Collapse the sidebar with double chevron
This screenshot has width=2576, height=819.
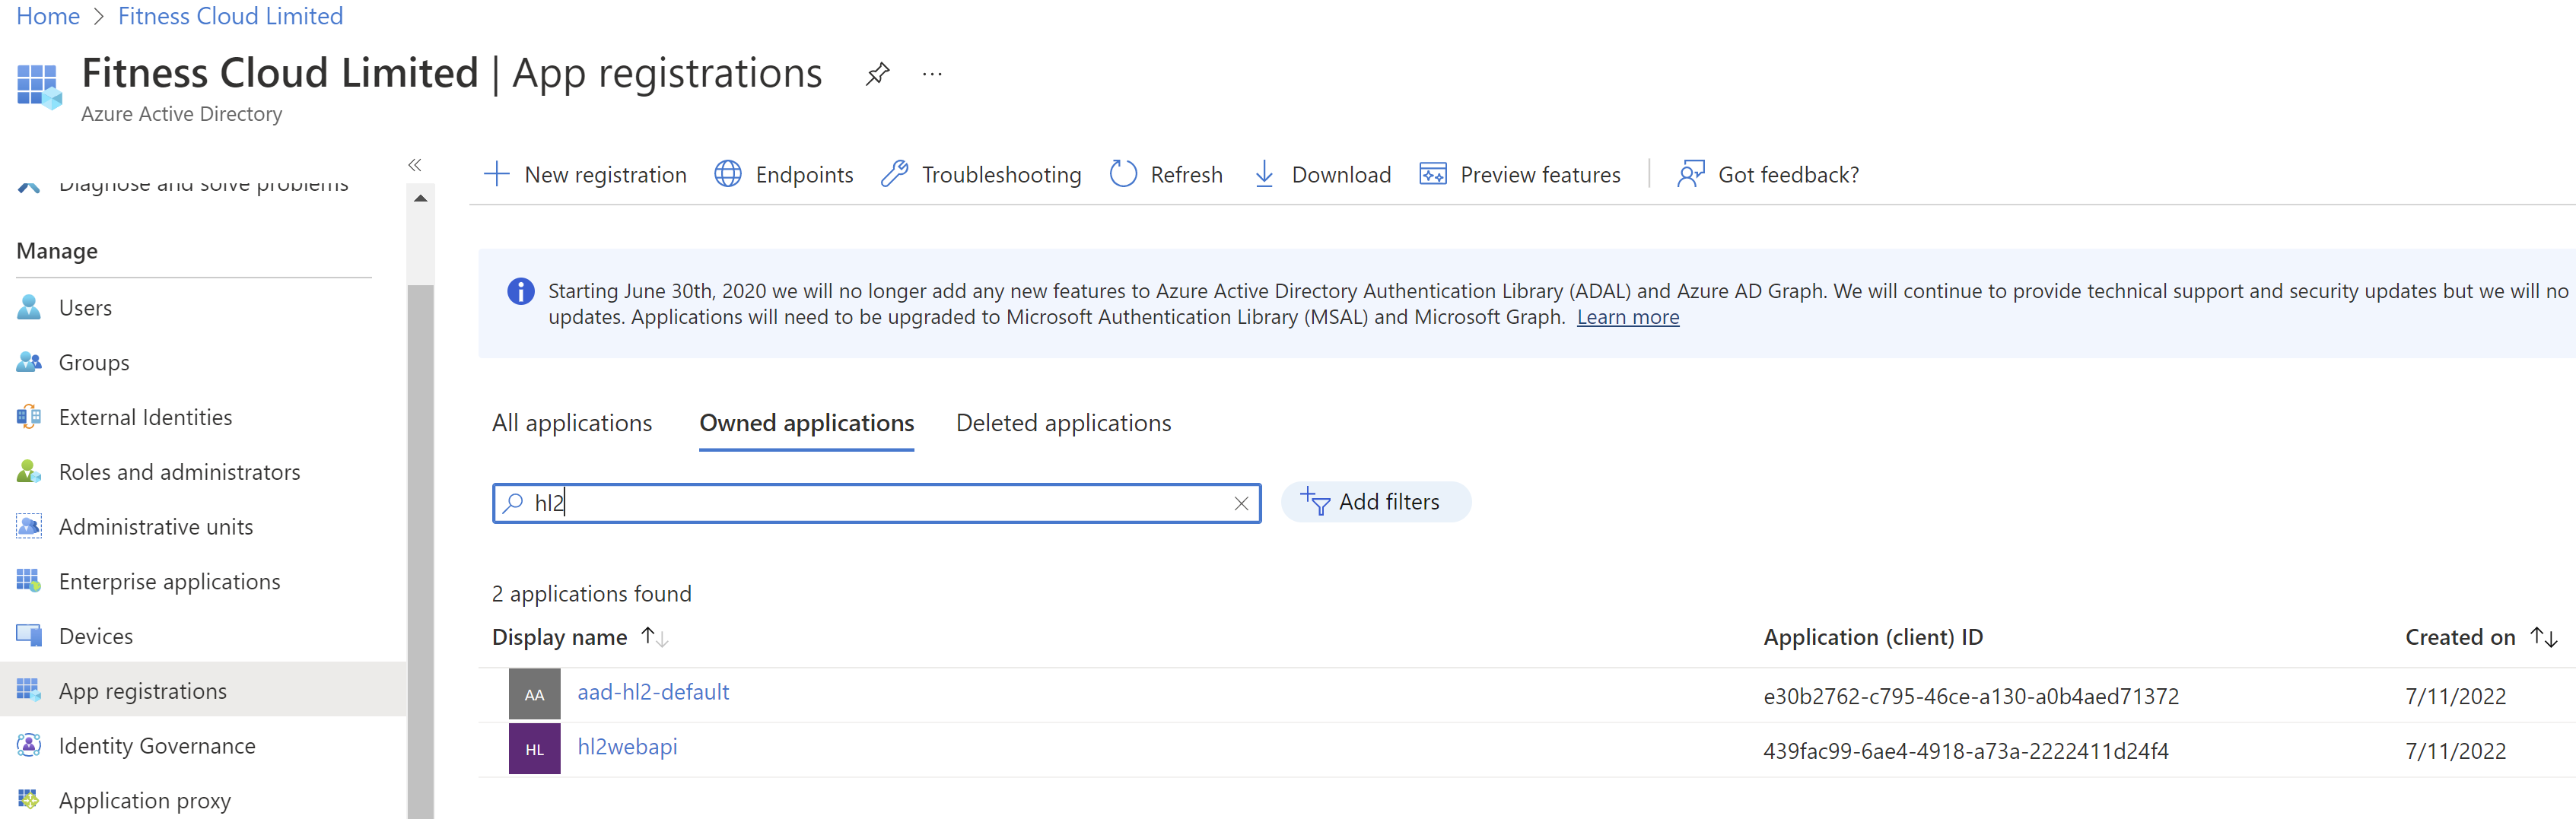415,165
